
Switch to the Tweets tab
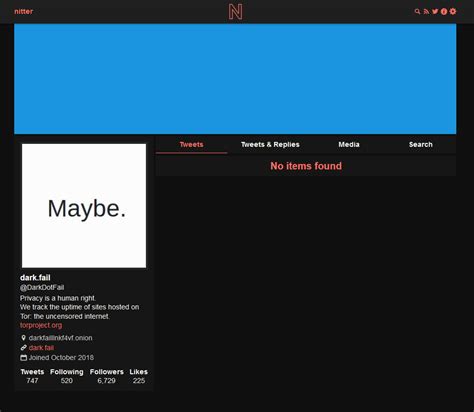click(191, 145)
